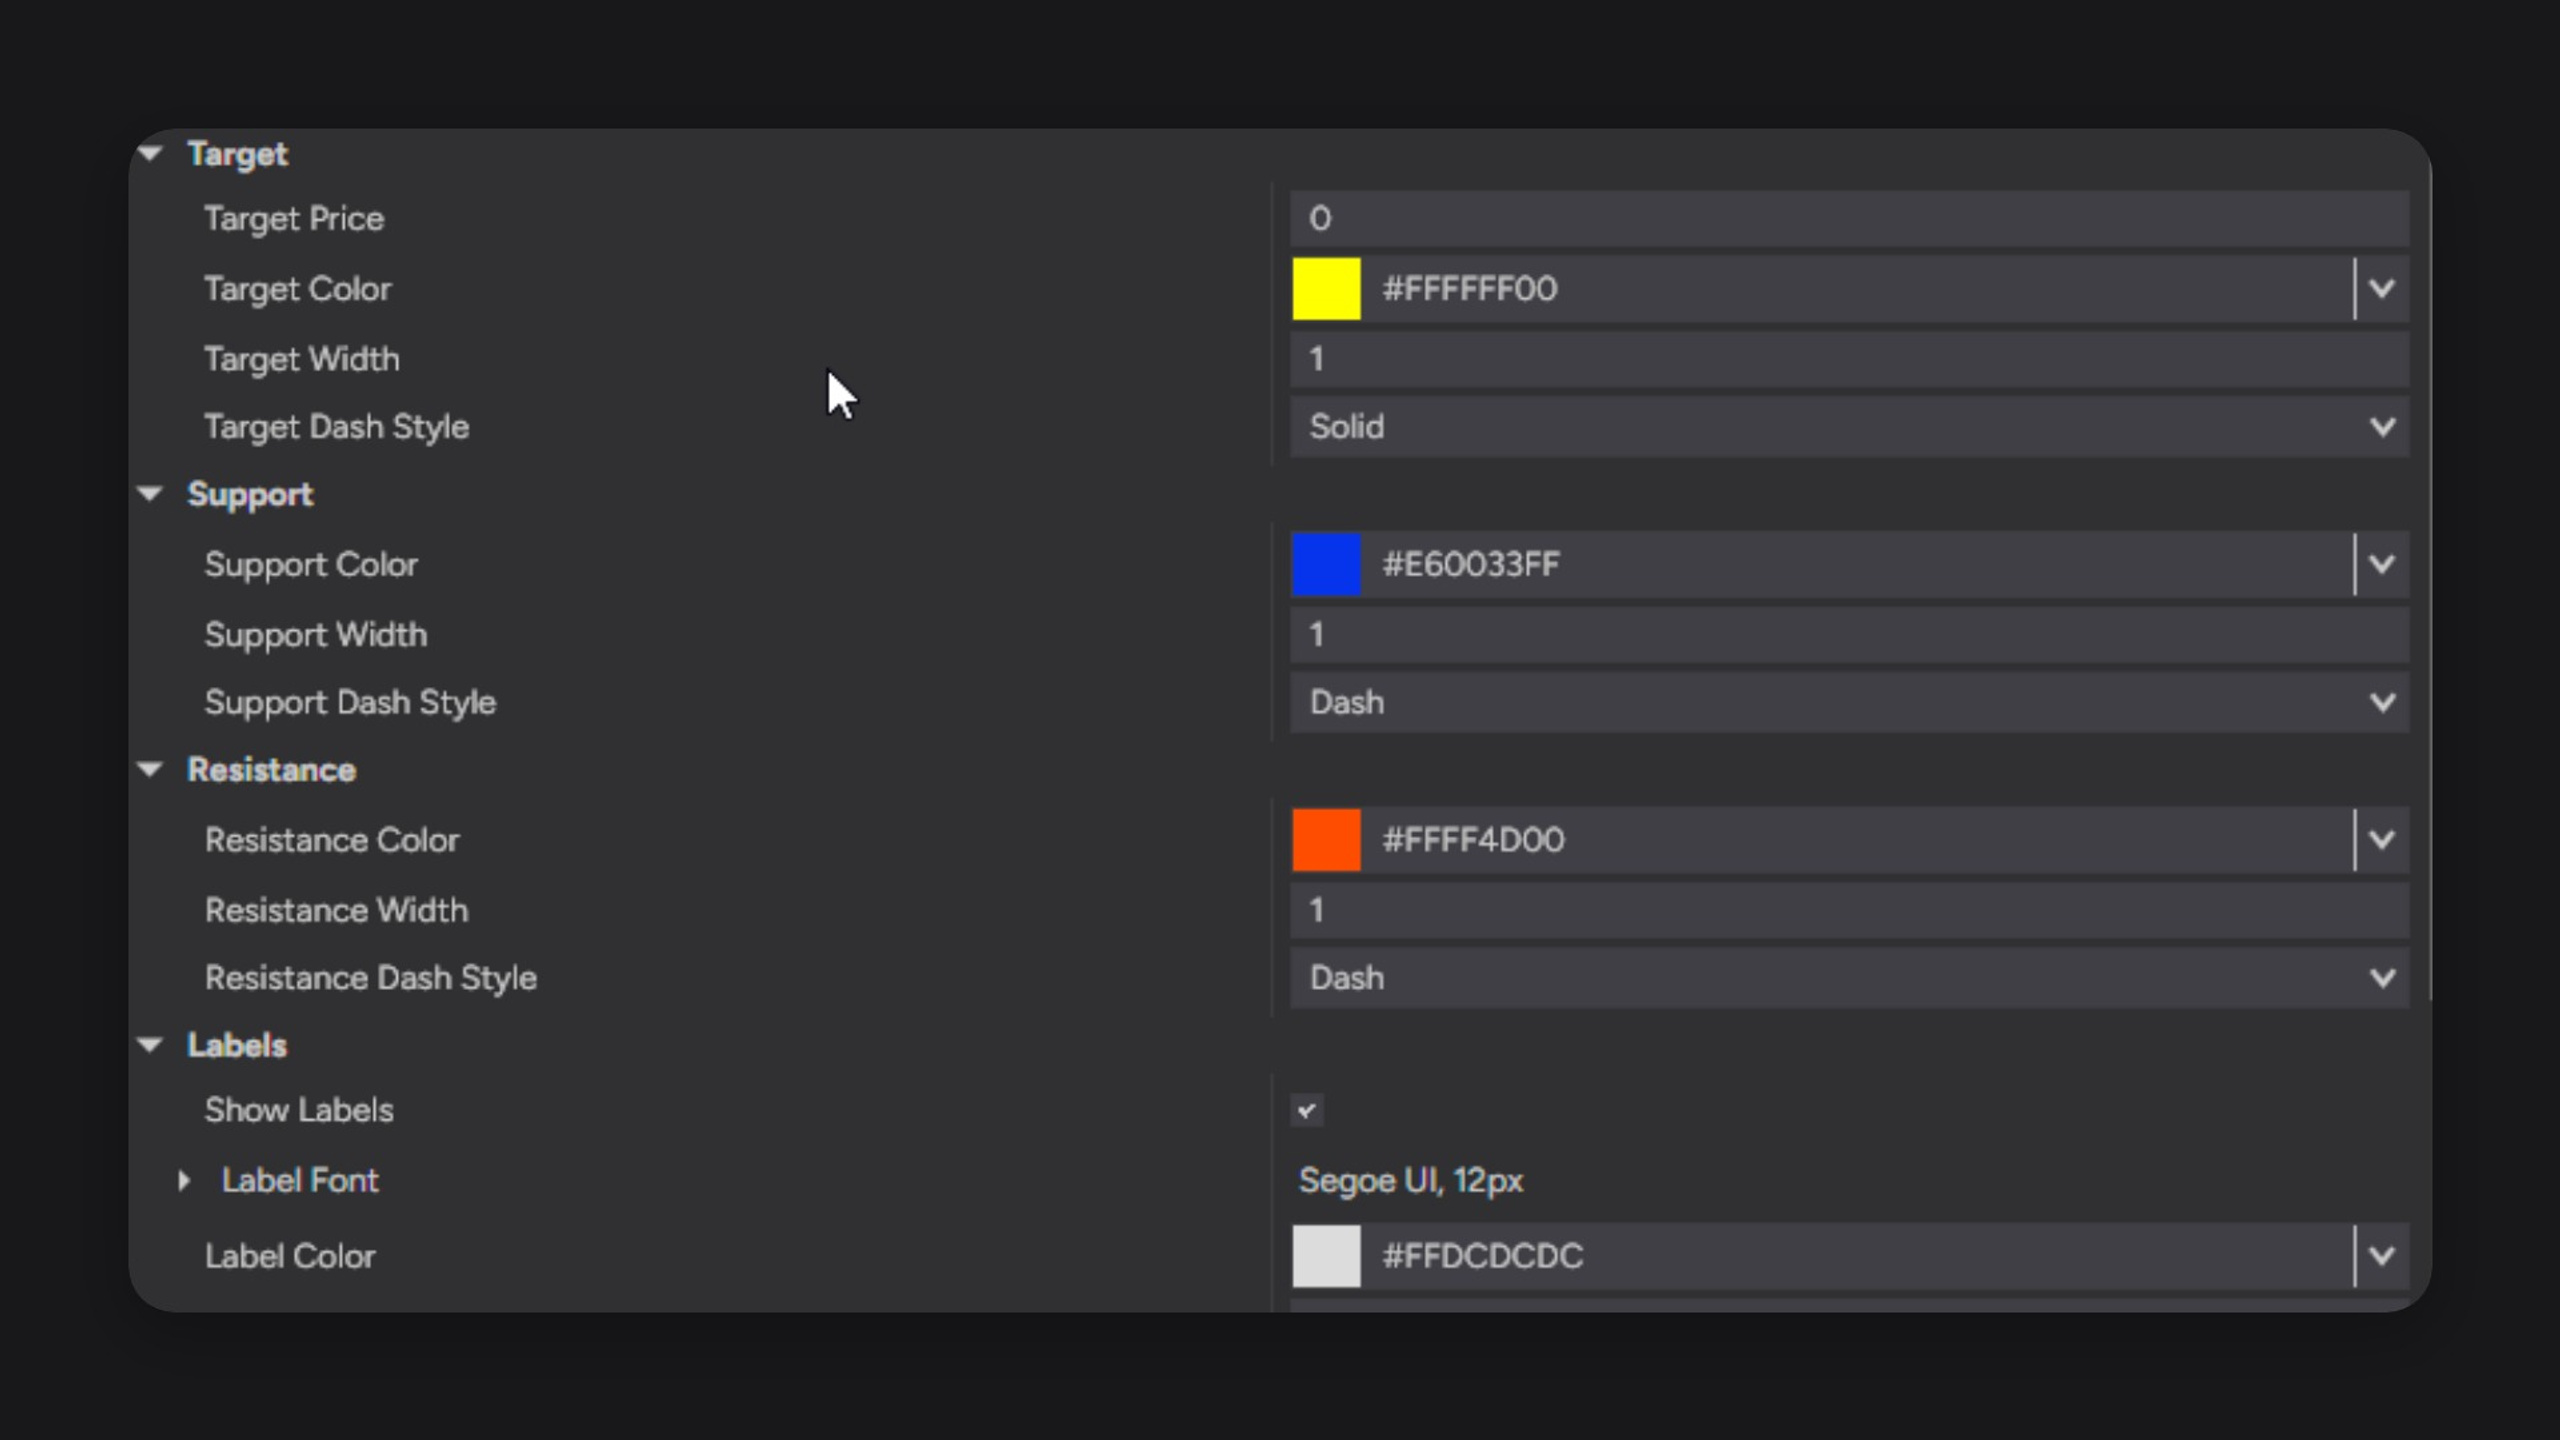Screen dimensions: 2560x1440
Task: Open the Support Color dropdown arrow
Action: (2382, 565)
